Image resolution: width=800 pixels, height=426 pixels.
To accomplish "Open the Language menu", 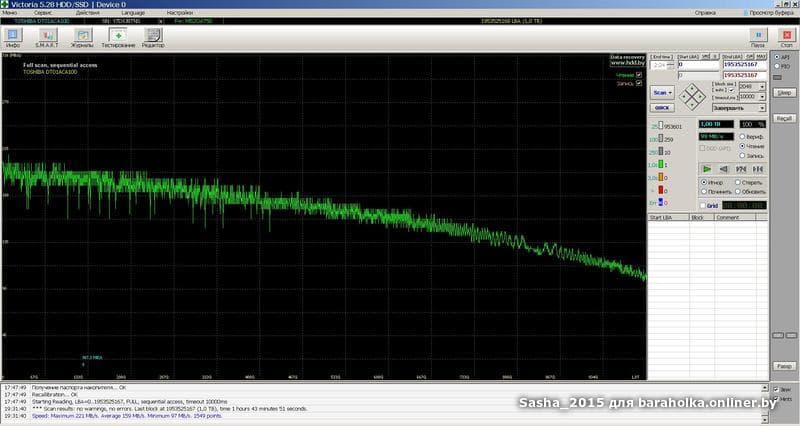I will point(133,13).
